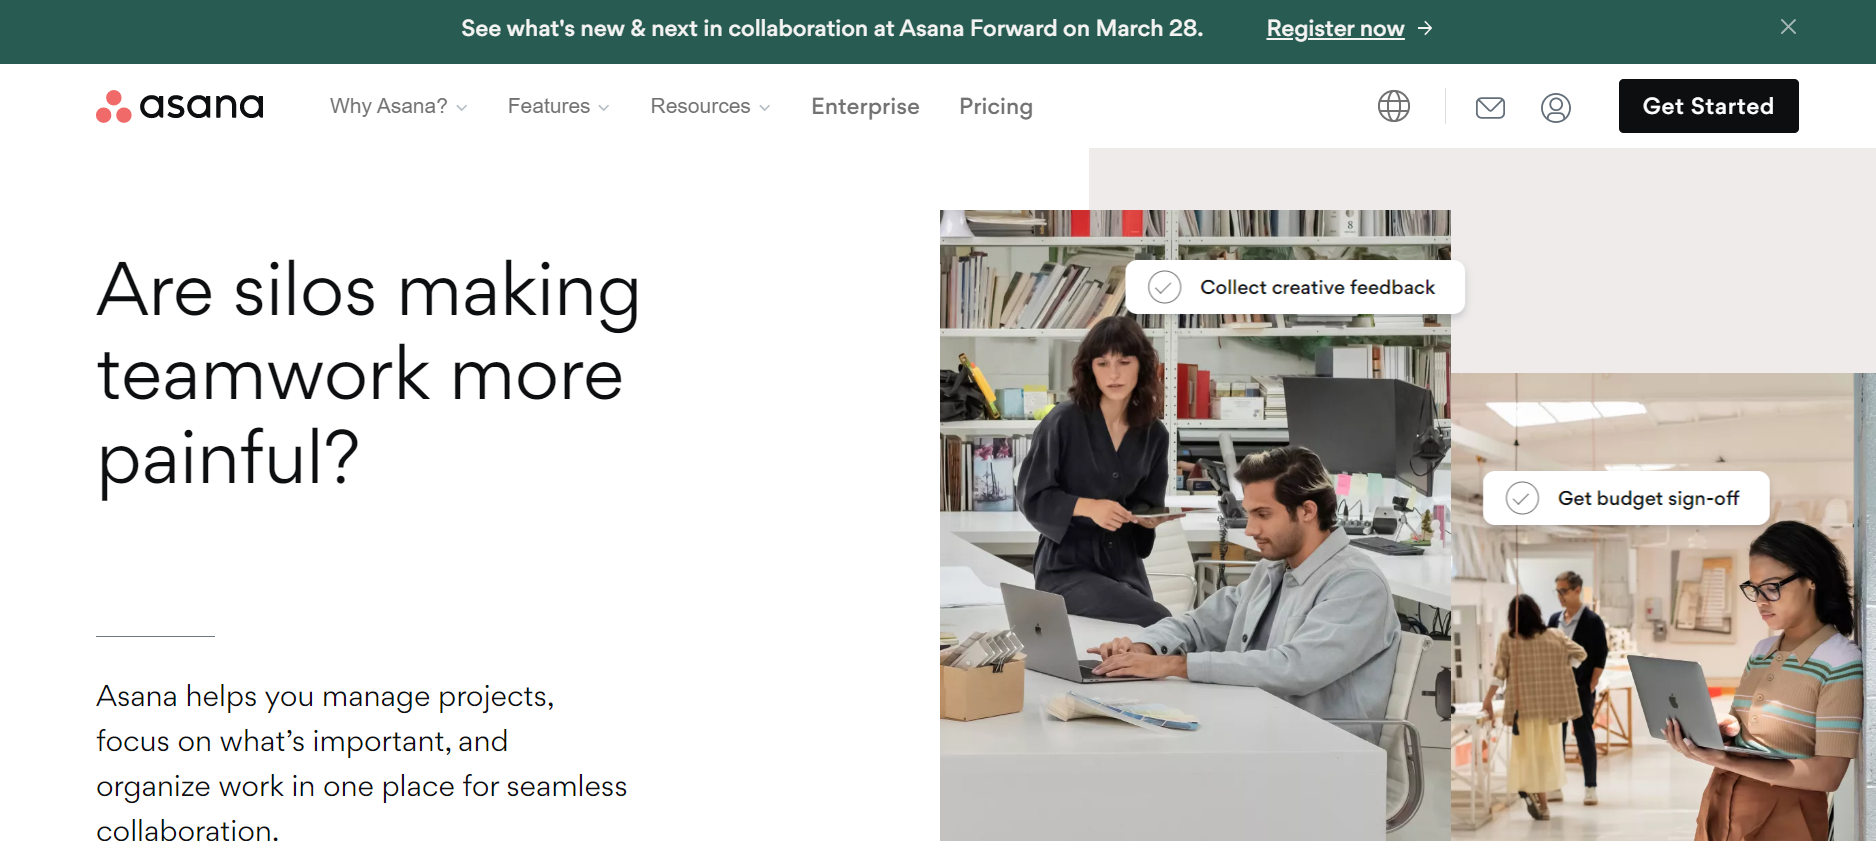
Task: Dismiss the announcement banner with the X
Action: point(1788,27)
